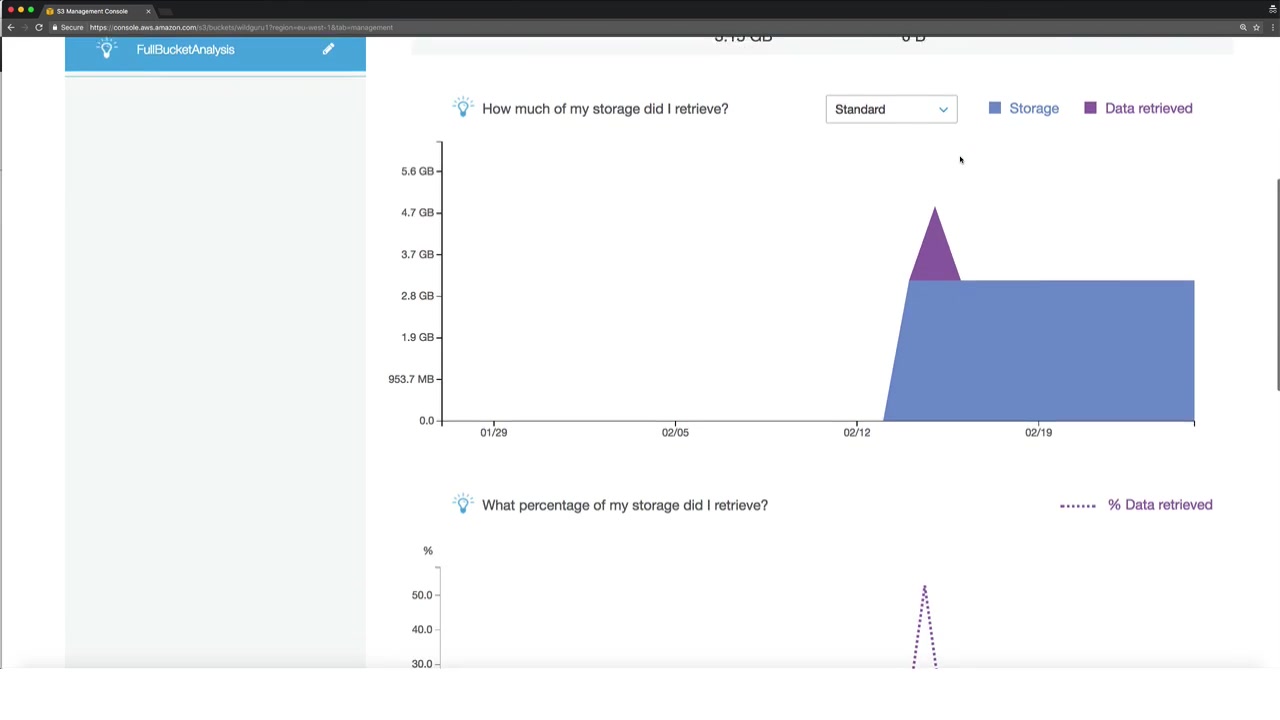Toggle the Storage series in the chart legend

pos(1023,108)
